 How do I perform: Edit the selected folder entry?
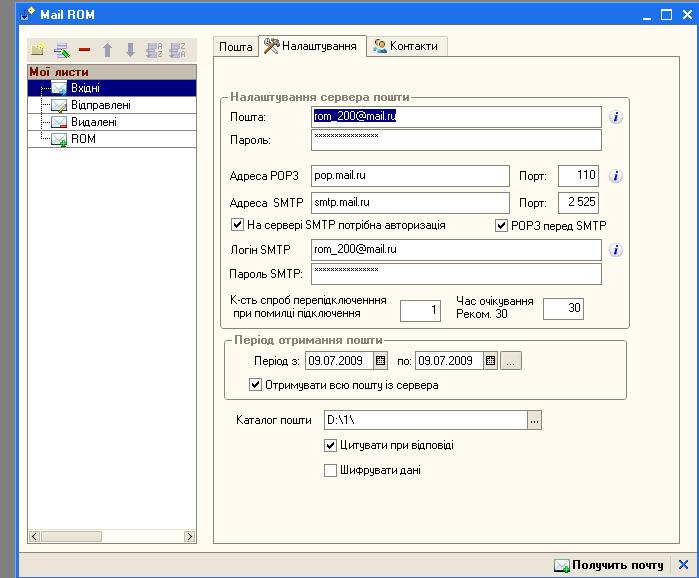pyautogui.click(x=62, y=50)
